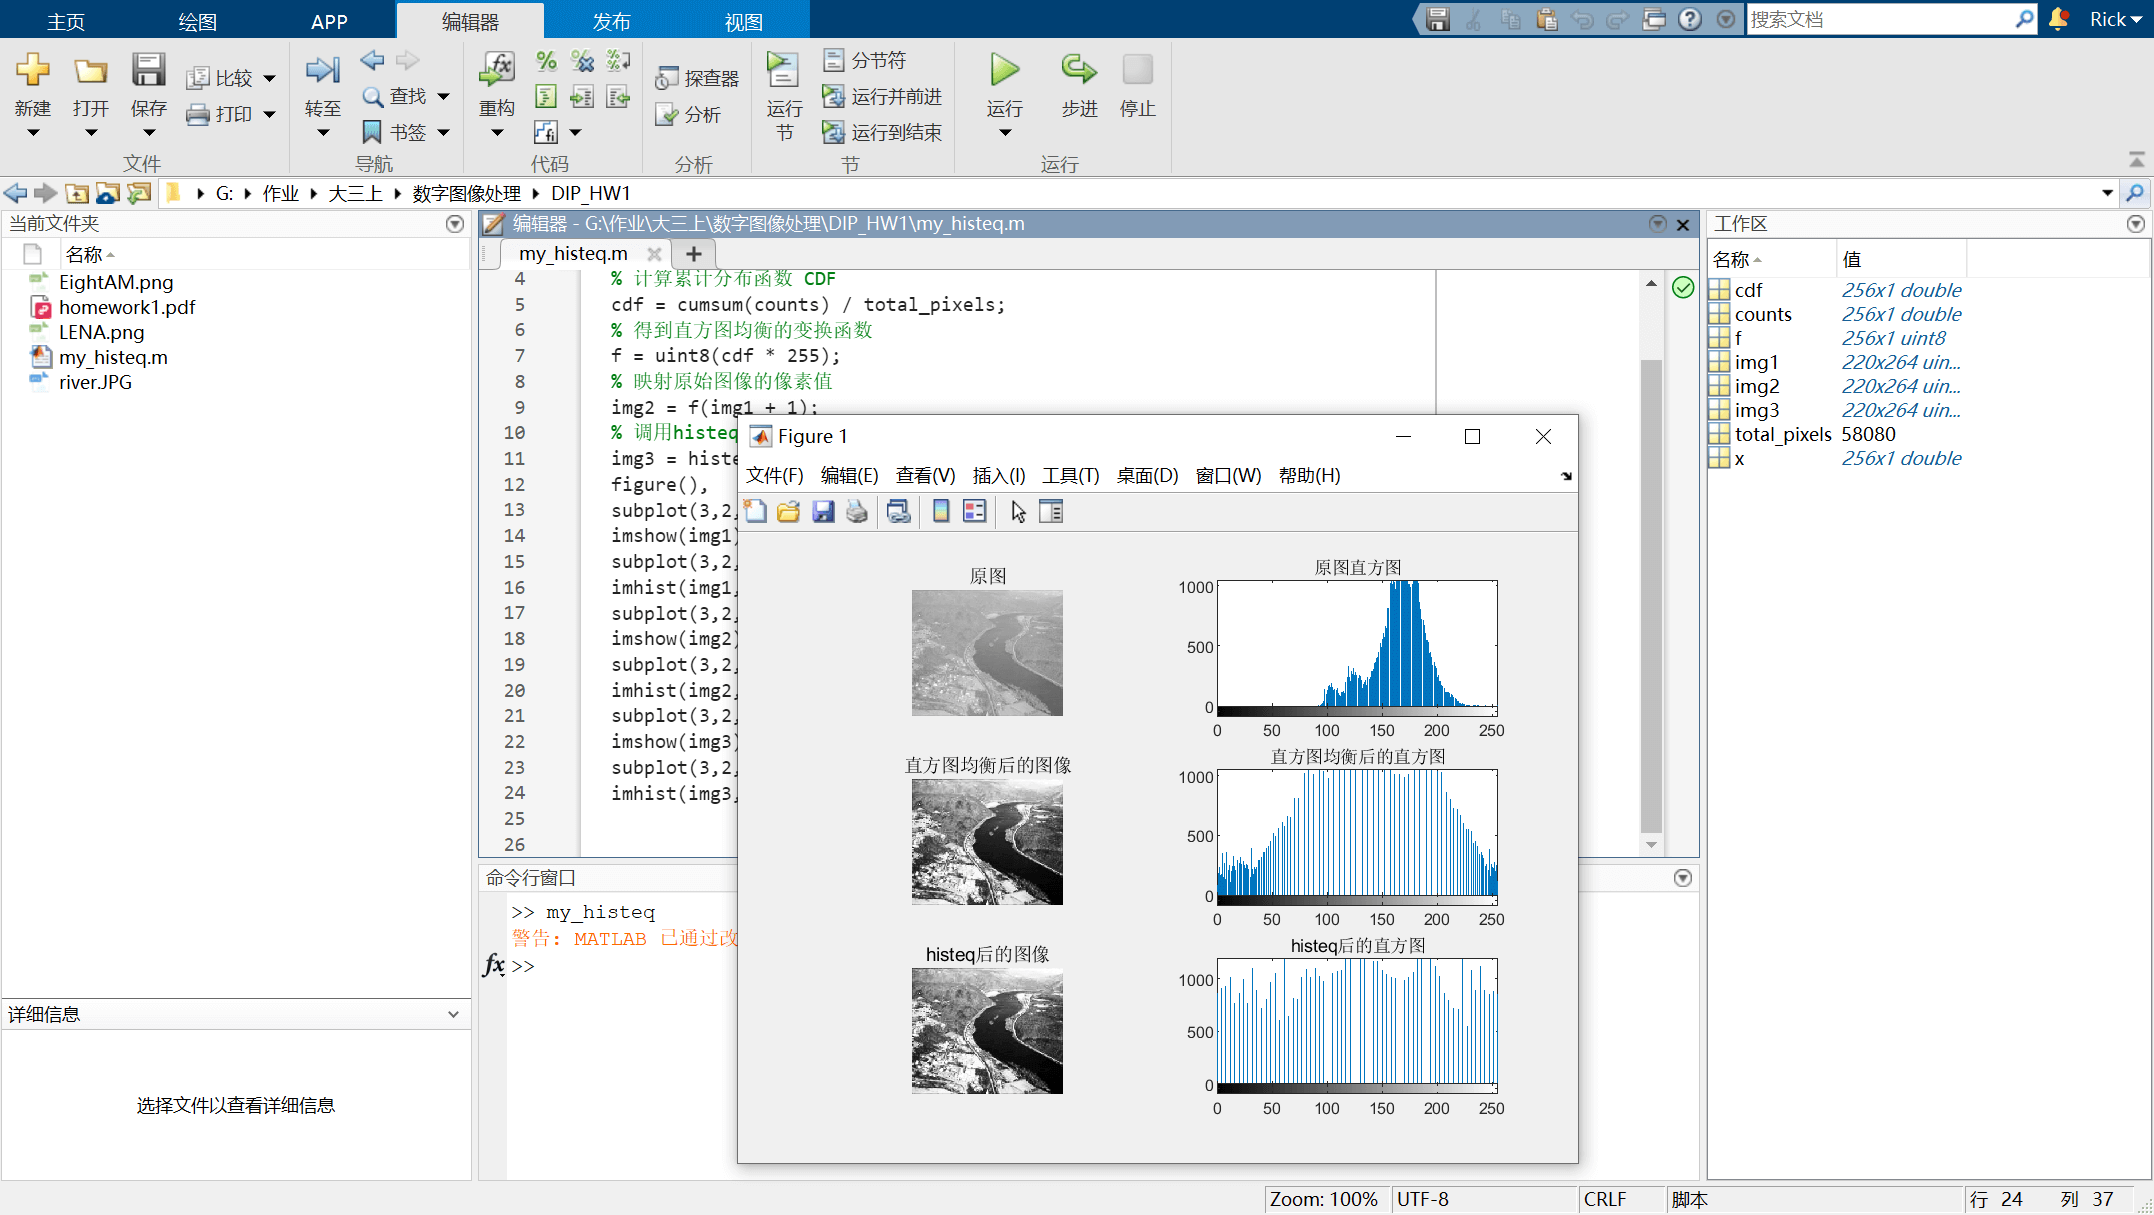The image size is (2154, 1215).
Task: Expand the Compare (比较) dropdown arrow
Action: pos(269,78)
